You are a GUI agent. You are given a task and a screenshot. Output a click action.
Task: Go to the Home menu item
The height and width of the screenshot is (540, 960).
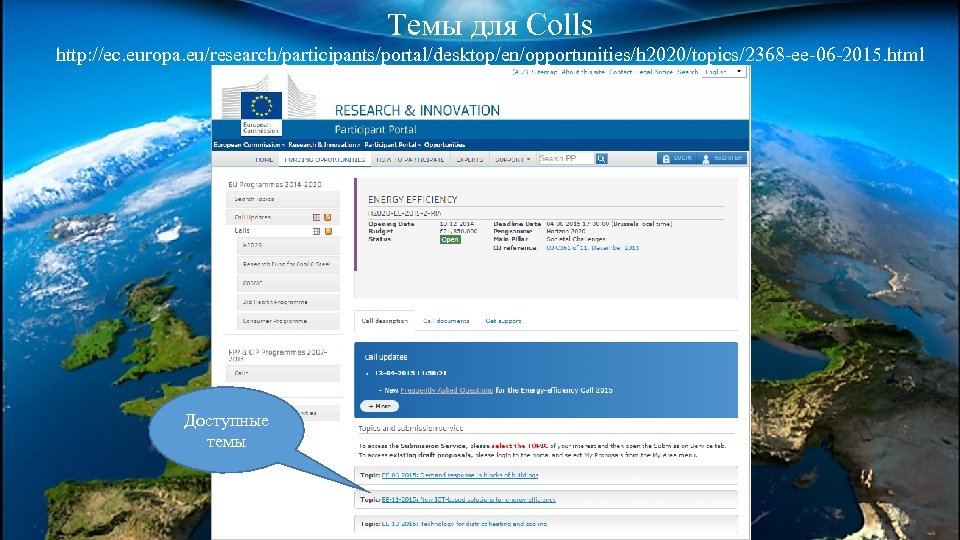264,159
